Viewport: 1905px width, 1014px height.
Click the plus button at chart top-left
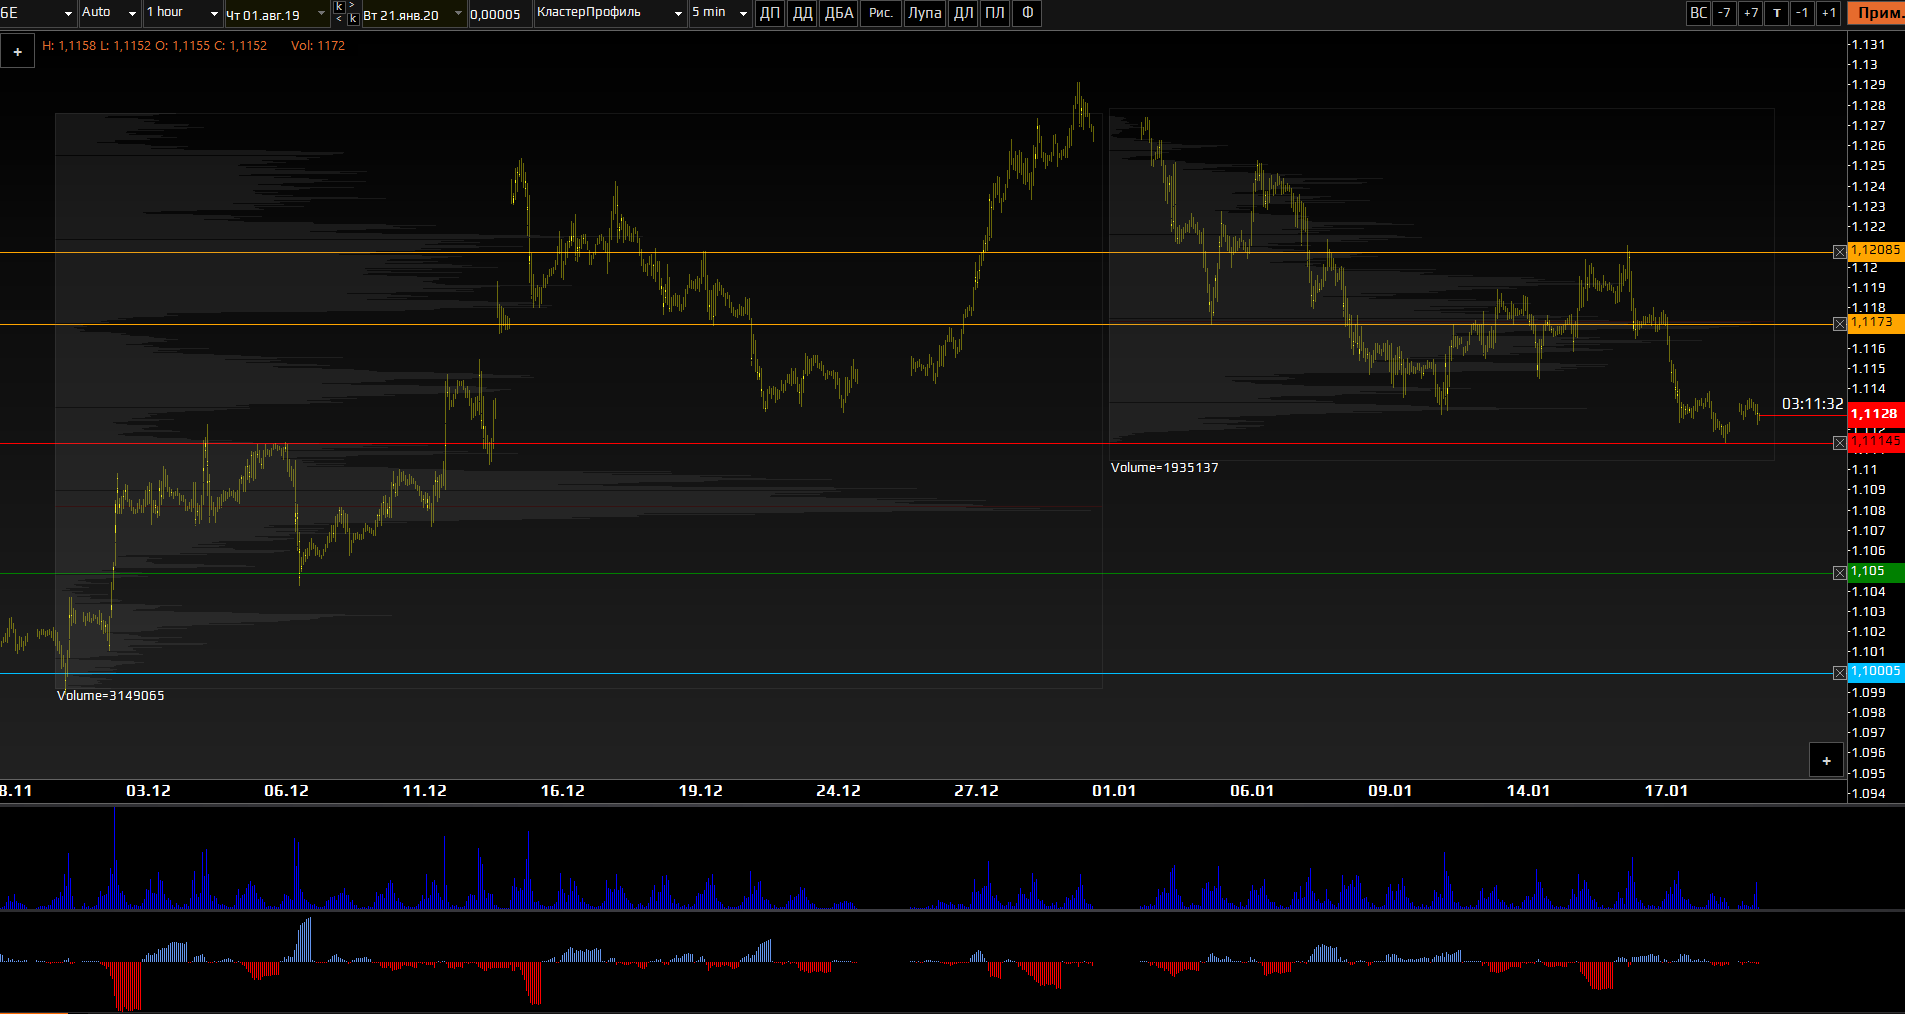(x=17, y=51)
